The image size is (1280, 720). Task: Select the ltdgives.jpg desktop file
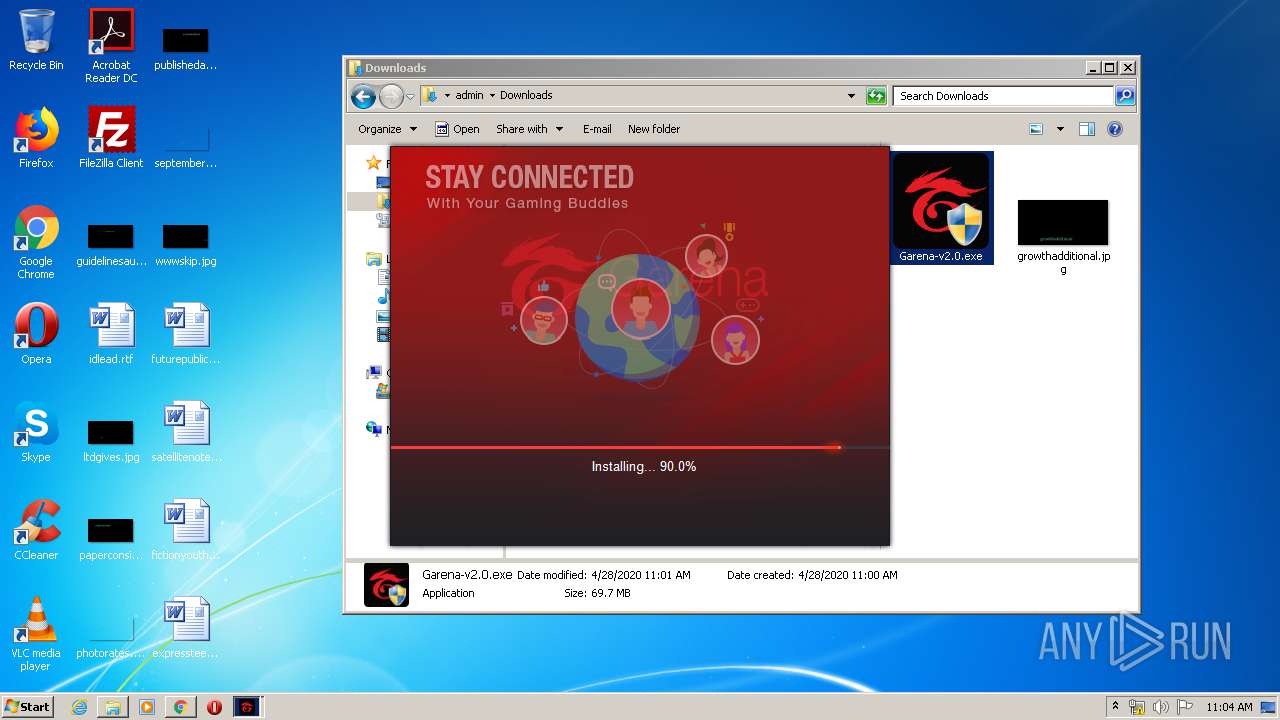coord(111,440)
